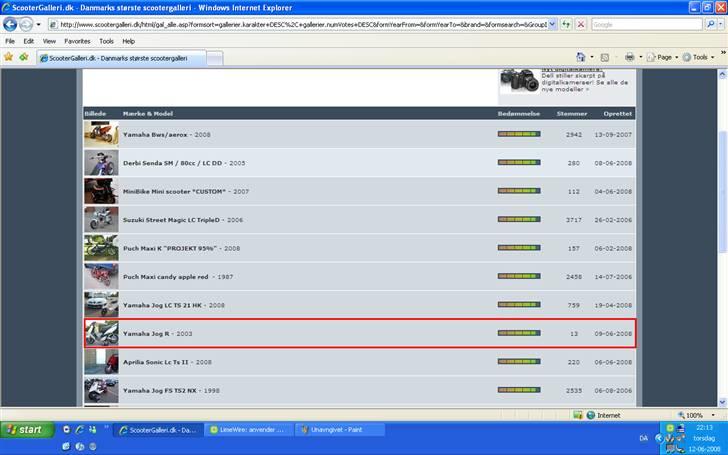This screenshot has width=728, height=455.
Task: Open the View menu
Action: [x=47, y=41]
